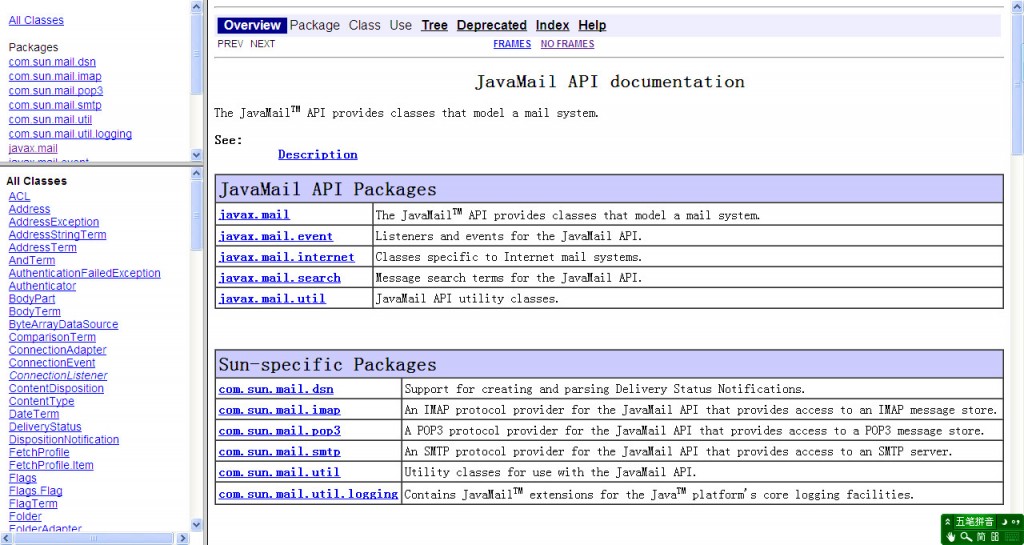Open the ACL class link
This screenshot has width=1024, height=545.
click(20, 196)
